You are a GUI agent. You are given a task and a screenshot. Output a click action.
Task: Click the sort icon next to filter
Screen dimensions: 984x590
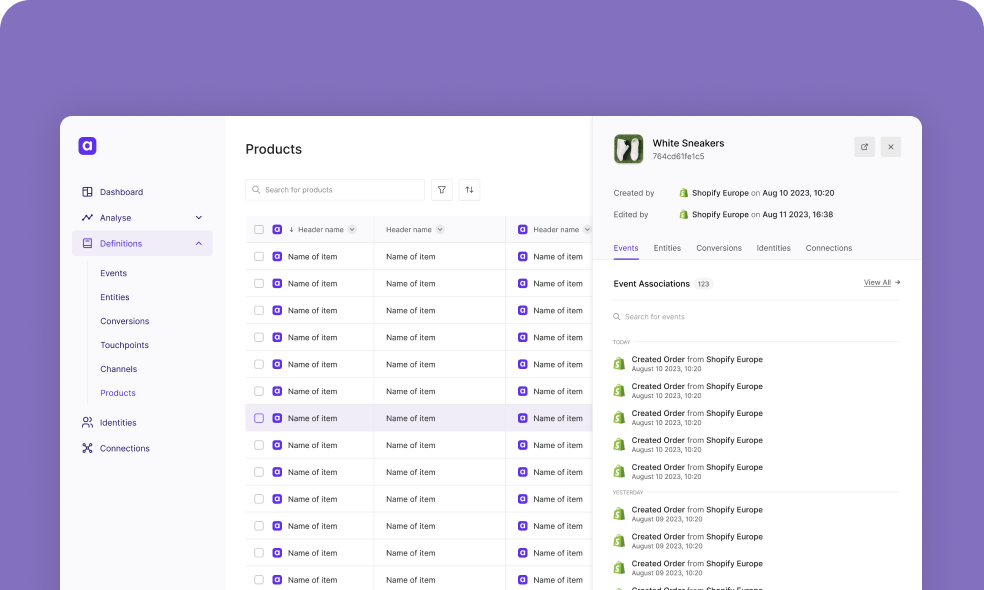click(x=469, y=190)
